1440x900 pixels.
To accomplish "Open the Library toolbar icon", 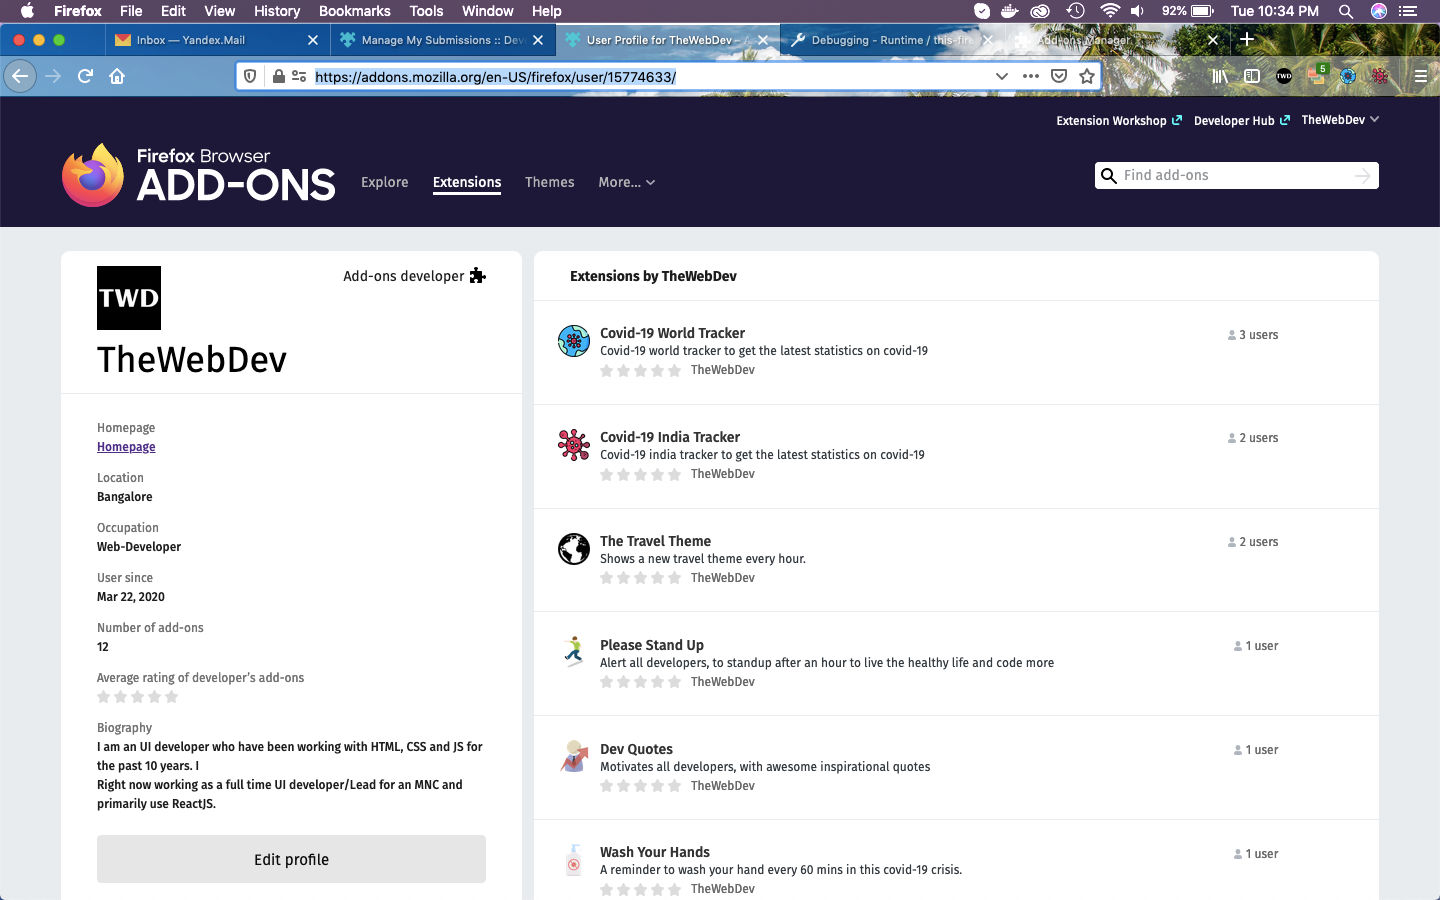I will point(1220,76).
